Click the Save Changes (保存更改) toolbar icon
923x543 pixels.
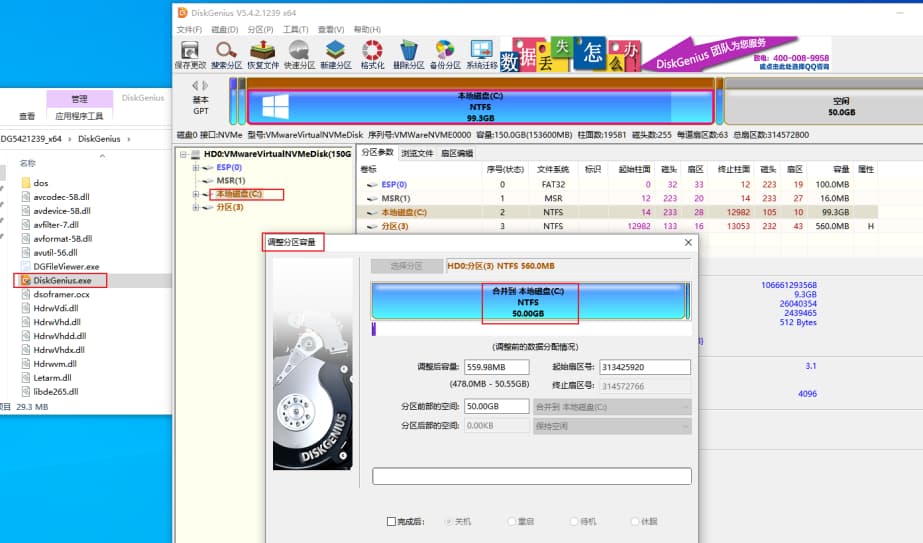point(190,55)
